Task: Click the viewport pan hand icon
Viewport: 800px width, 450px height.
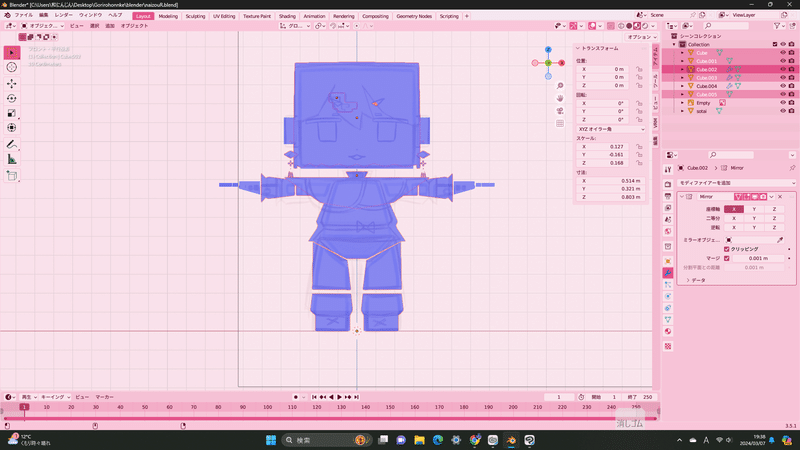Action: [560, 98]
